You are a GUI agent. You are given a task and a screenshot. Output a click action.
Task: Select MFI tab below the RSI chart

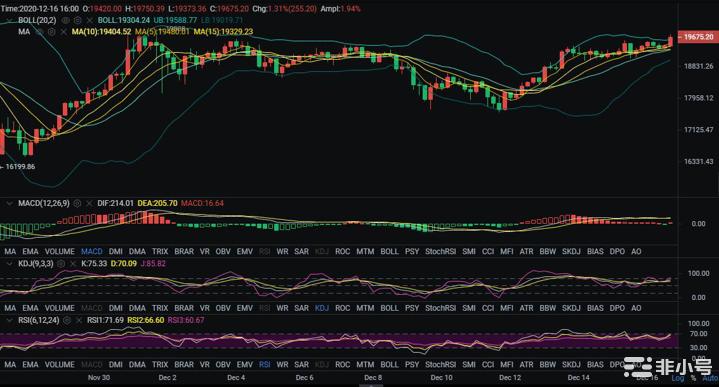[x=507, y=365]
